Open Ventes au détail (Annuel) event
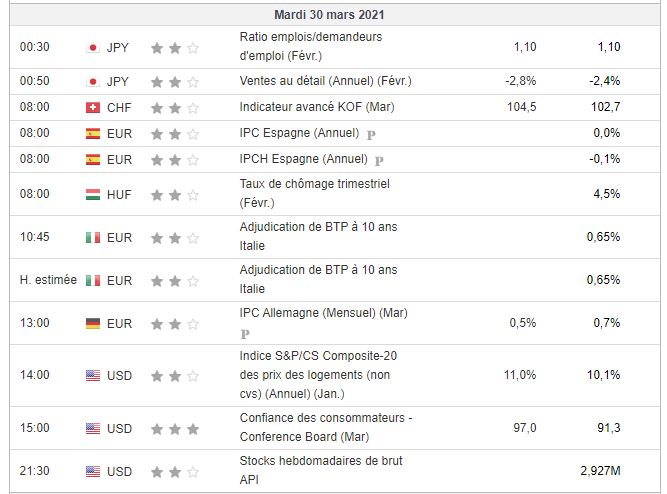This screenshot has width=667, height=494. 325,81
